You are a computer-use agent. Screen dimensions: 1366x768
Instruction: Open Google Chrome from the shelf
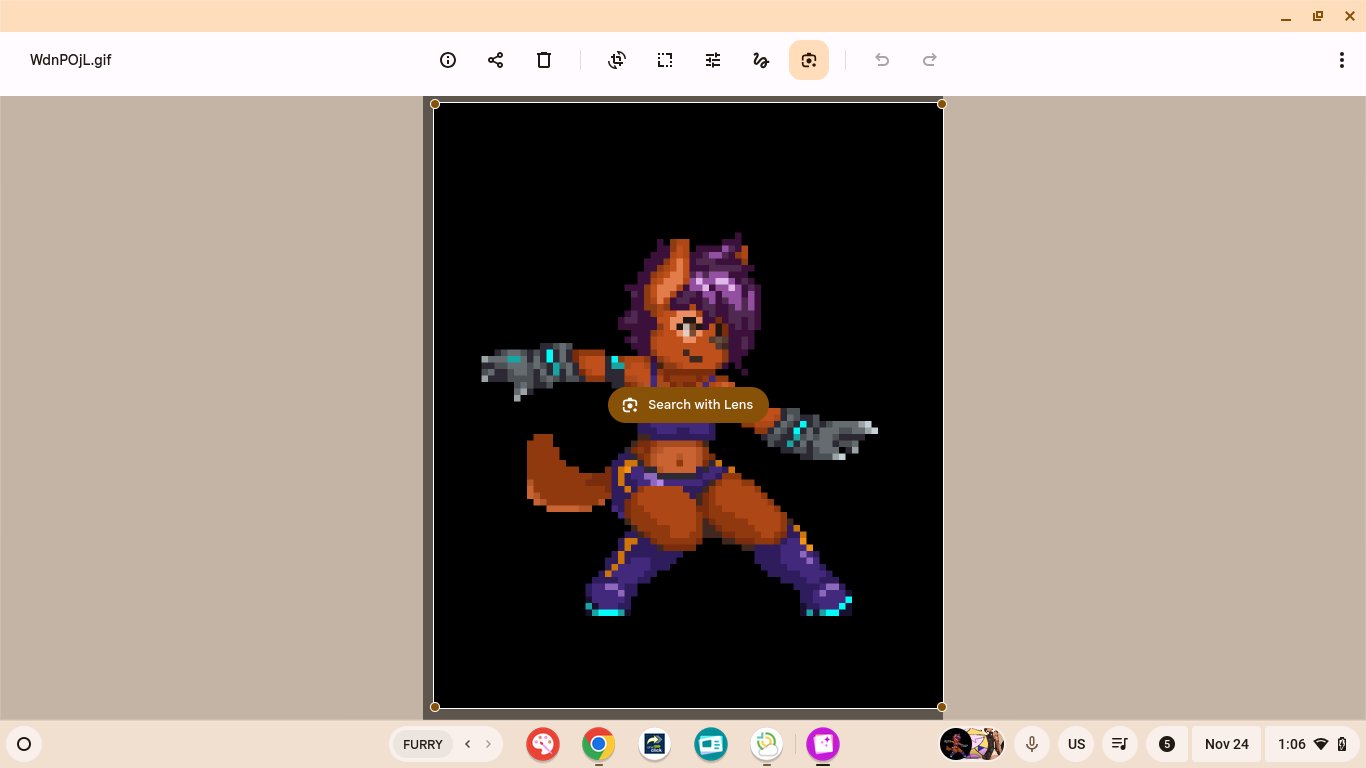[599, 744]
